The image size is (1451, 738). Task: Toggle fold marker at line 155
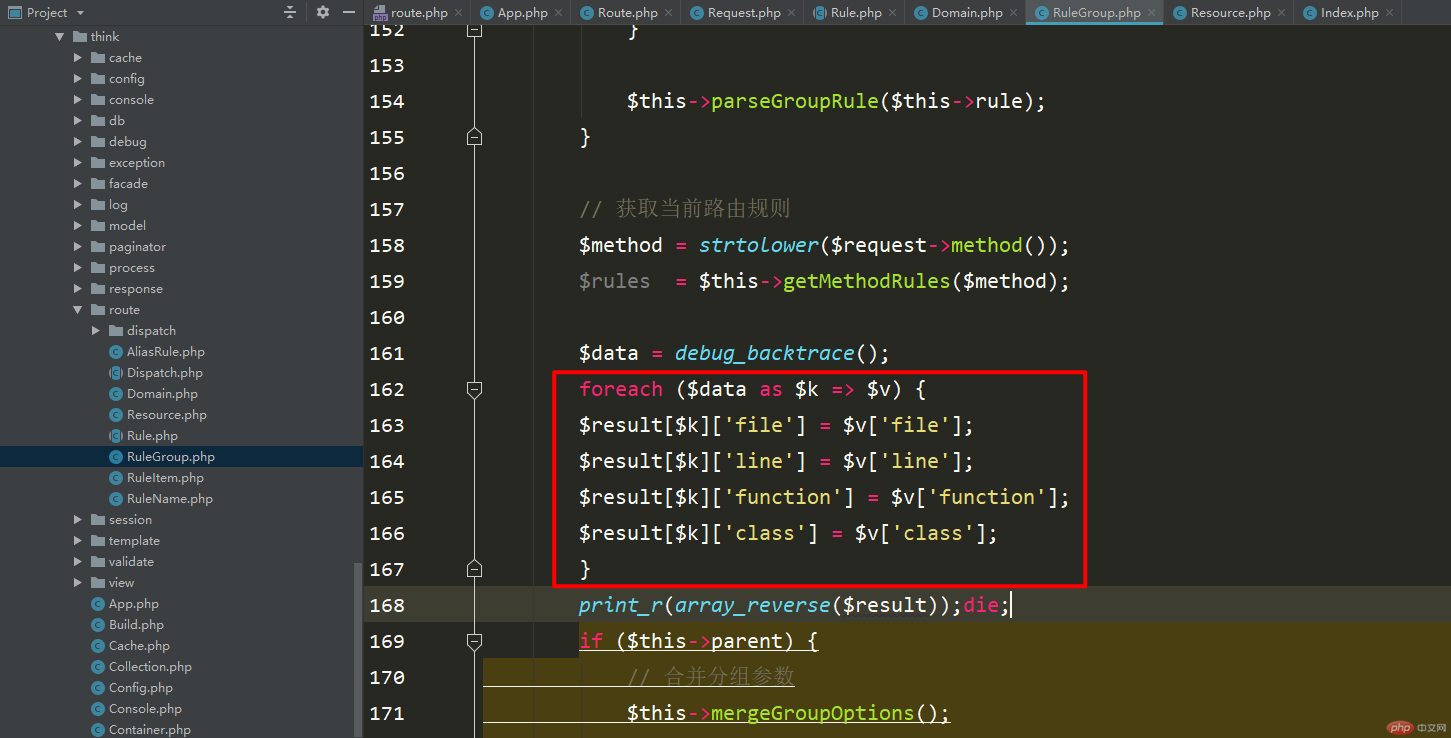[x=475, y=137]
